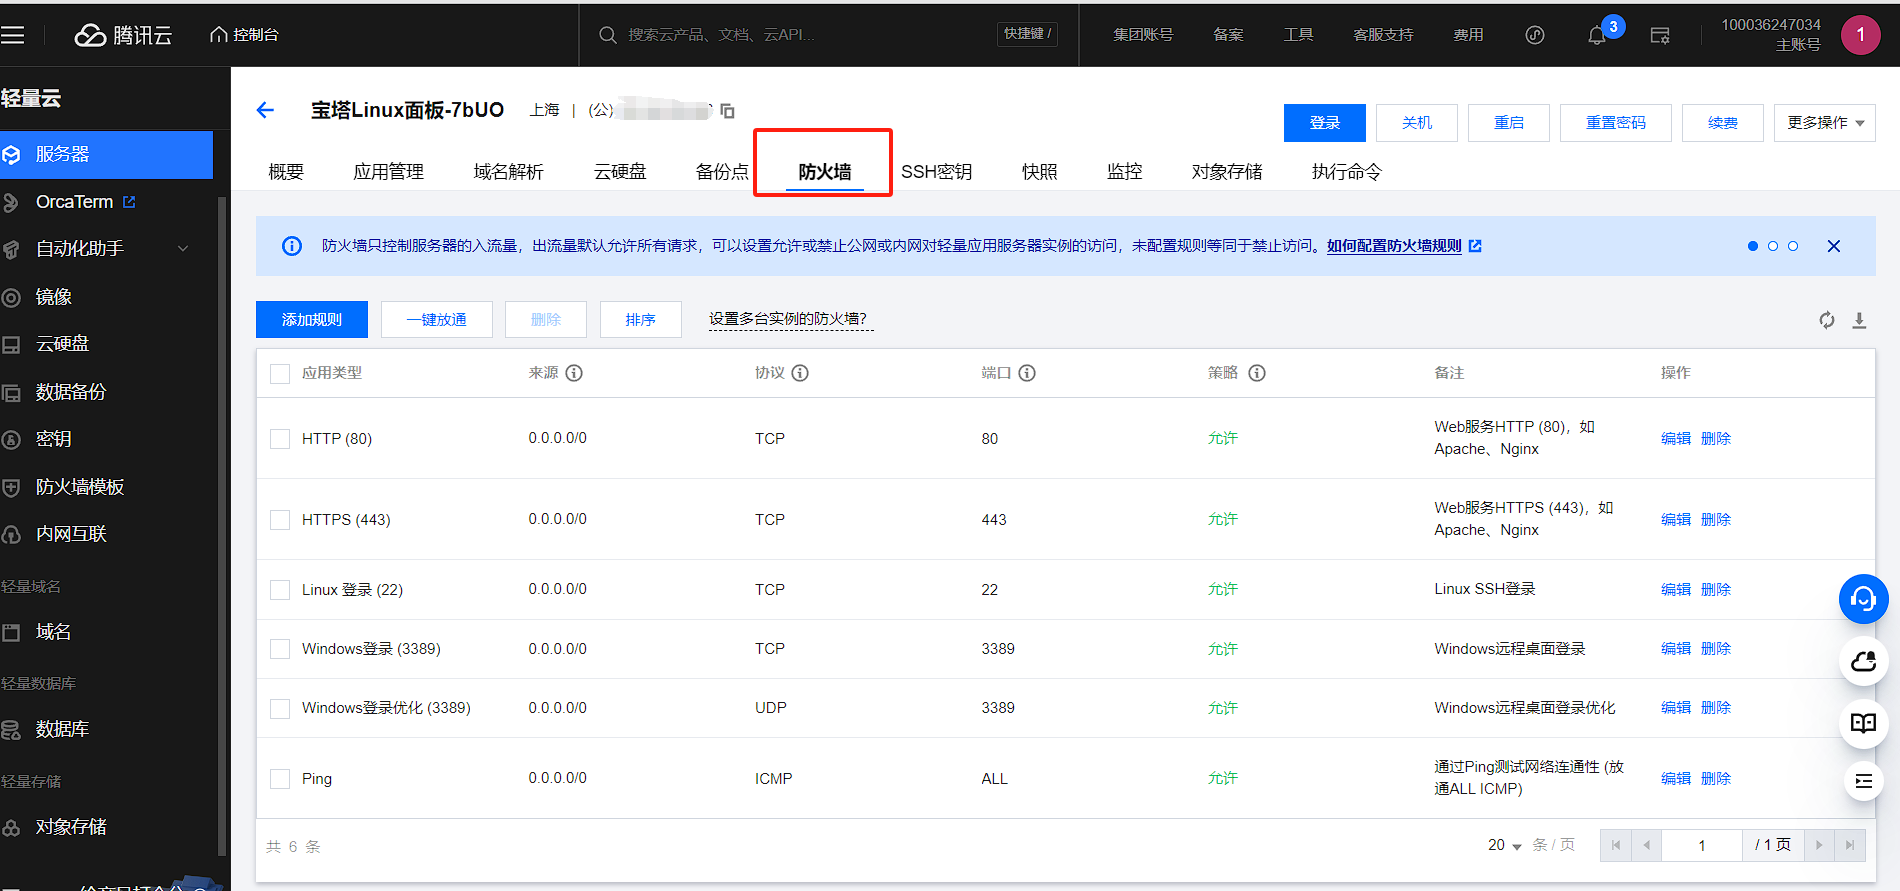Viewport: 1900px width, 891px height.
Task: Click the Tencent Cloud logo
Action: 123,35
